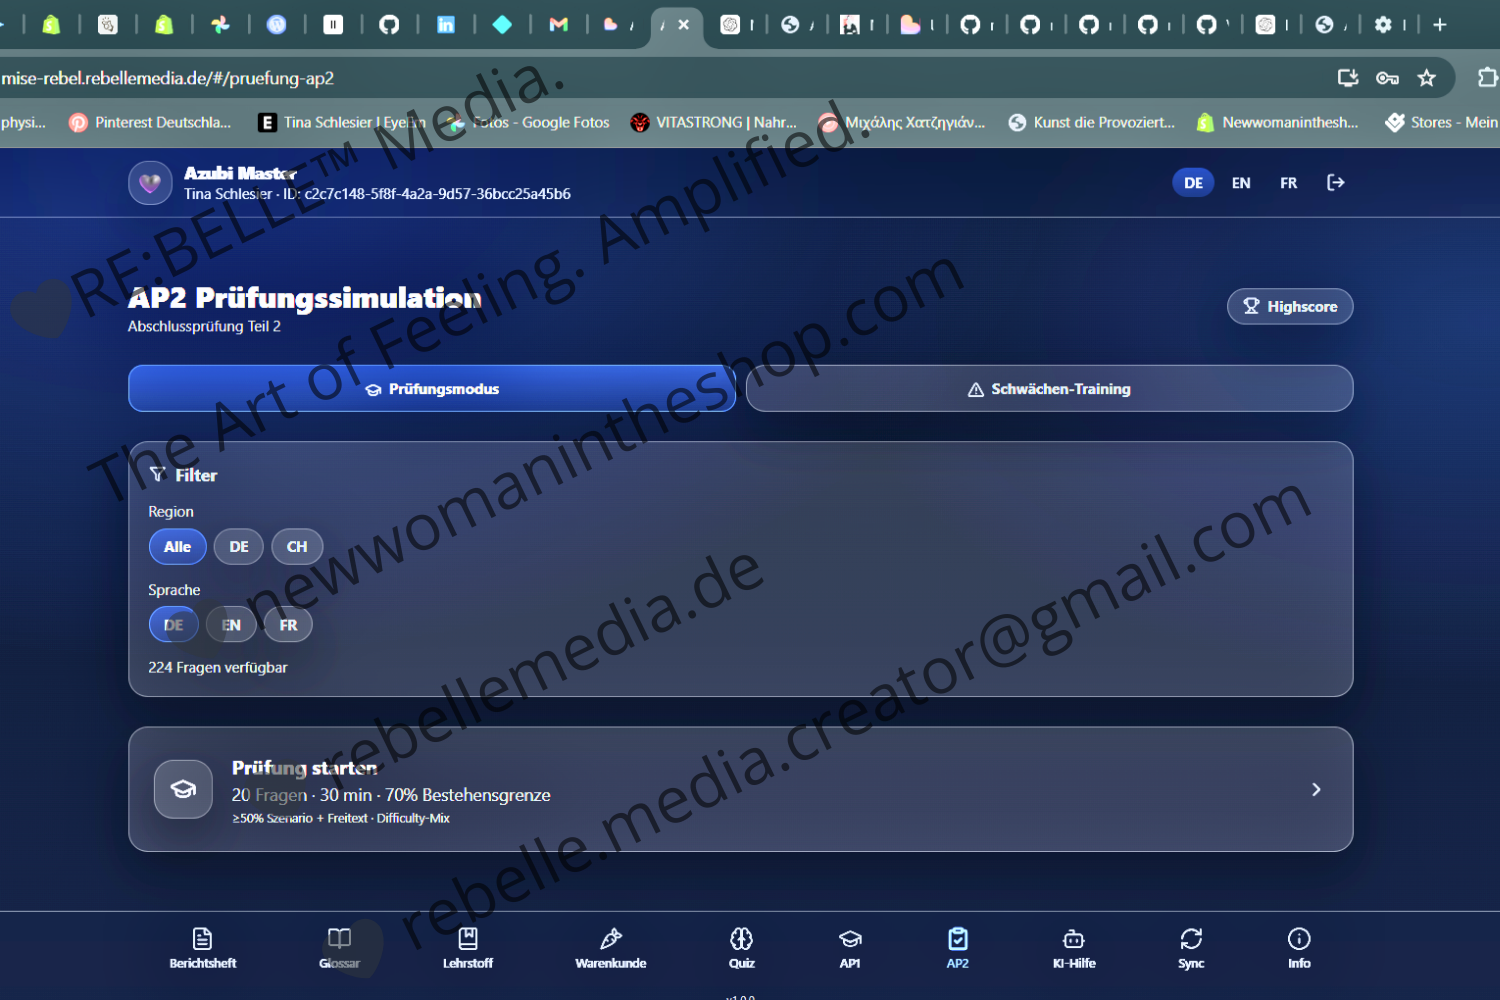Log out using the header logout icon
1500x1000 pixels.
point(1336,182)
